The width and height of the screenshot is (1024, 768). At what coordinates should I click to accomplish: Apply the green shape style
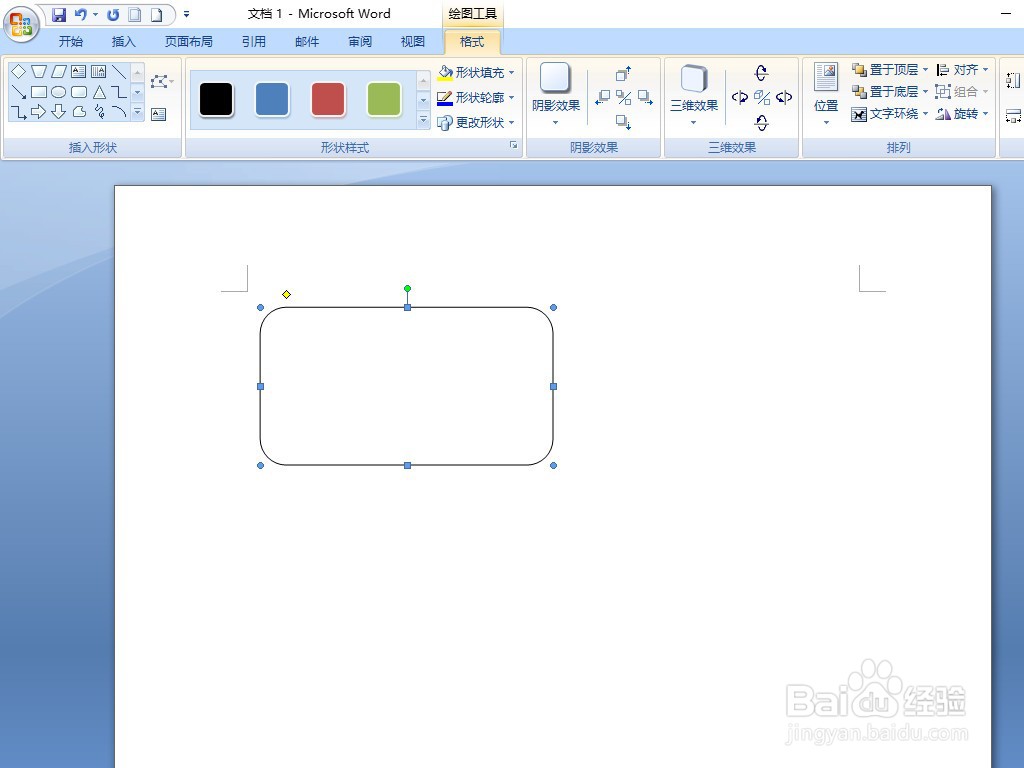click(x=384, y=99)
